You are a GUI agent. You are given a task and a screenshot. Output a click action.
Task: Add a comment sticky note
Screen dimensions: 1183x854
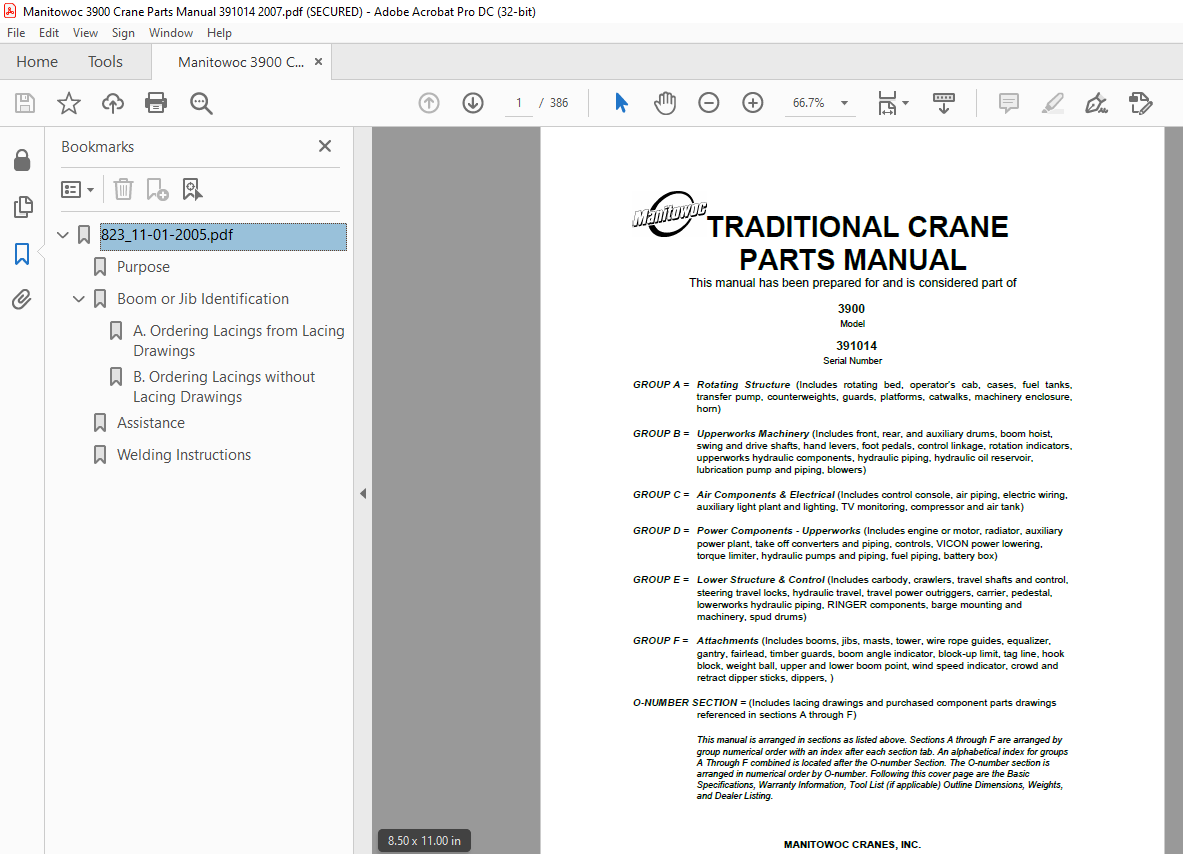pyautogui.click(x=1009, y=103)
